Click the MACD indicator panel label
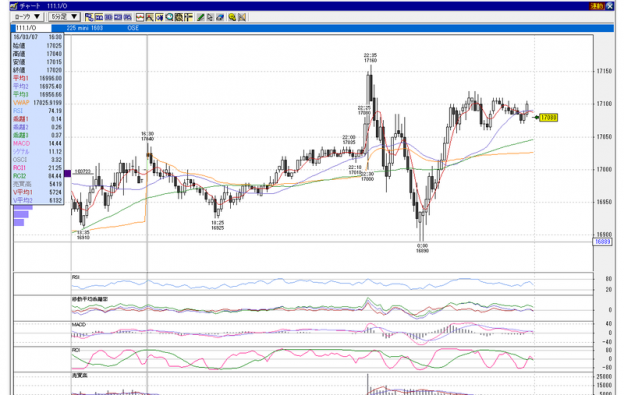The width and height of the screenshot is (624, 395). point(79,325)
